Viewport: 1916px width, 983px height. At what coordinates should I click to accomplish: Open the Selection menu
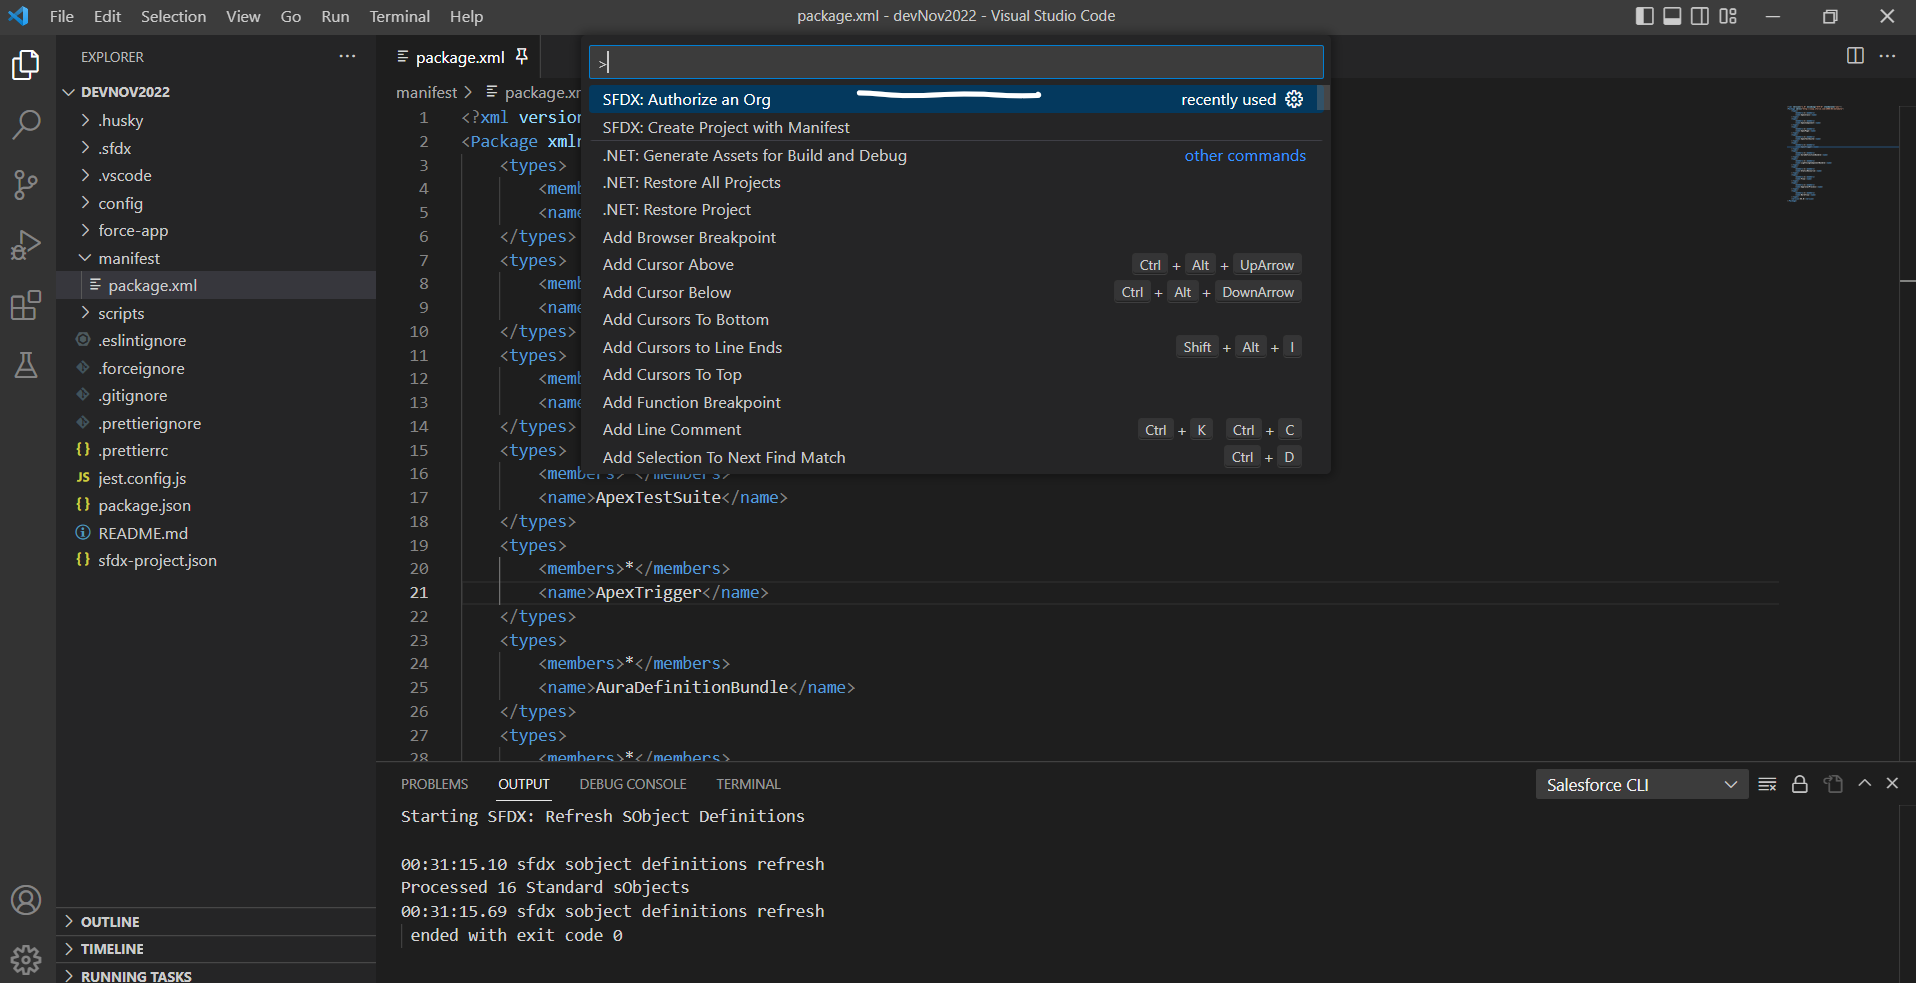173,16
